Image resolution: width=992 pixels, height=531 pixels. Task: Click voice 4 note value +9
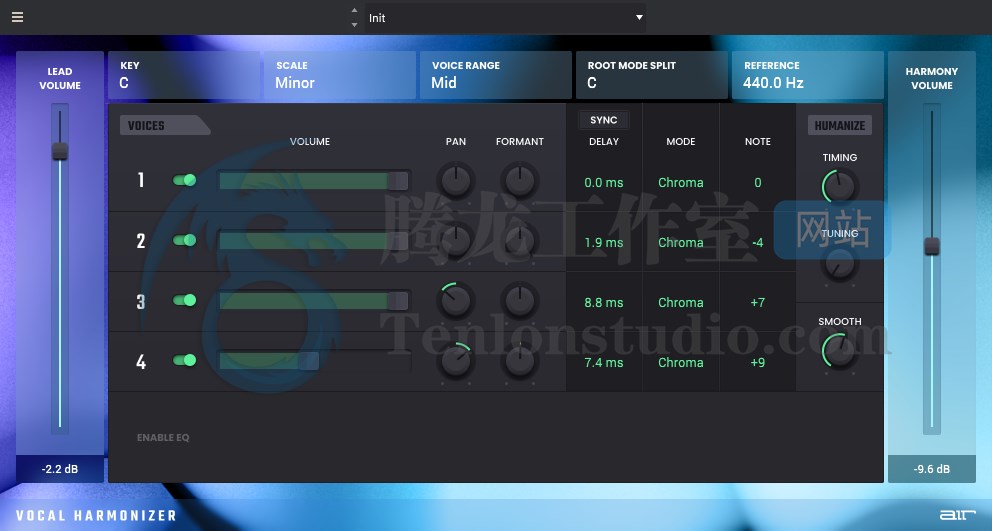[758, 363]
